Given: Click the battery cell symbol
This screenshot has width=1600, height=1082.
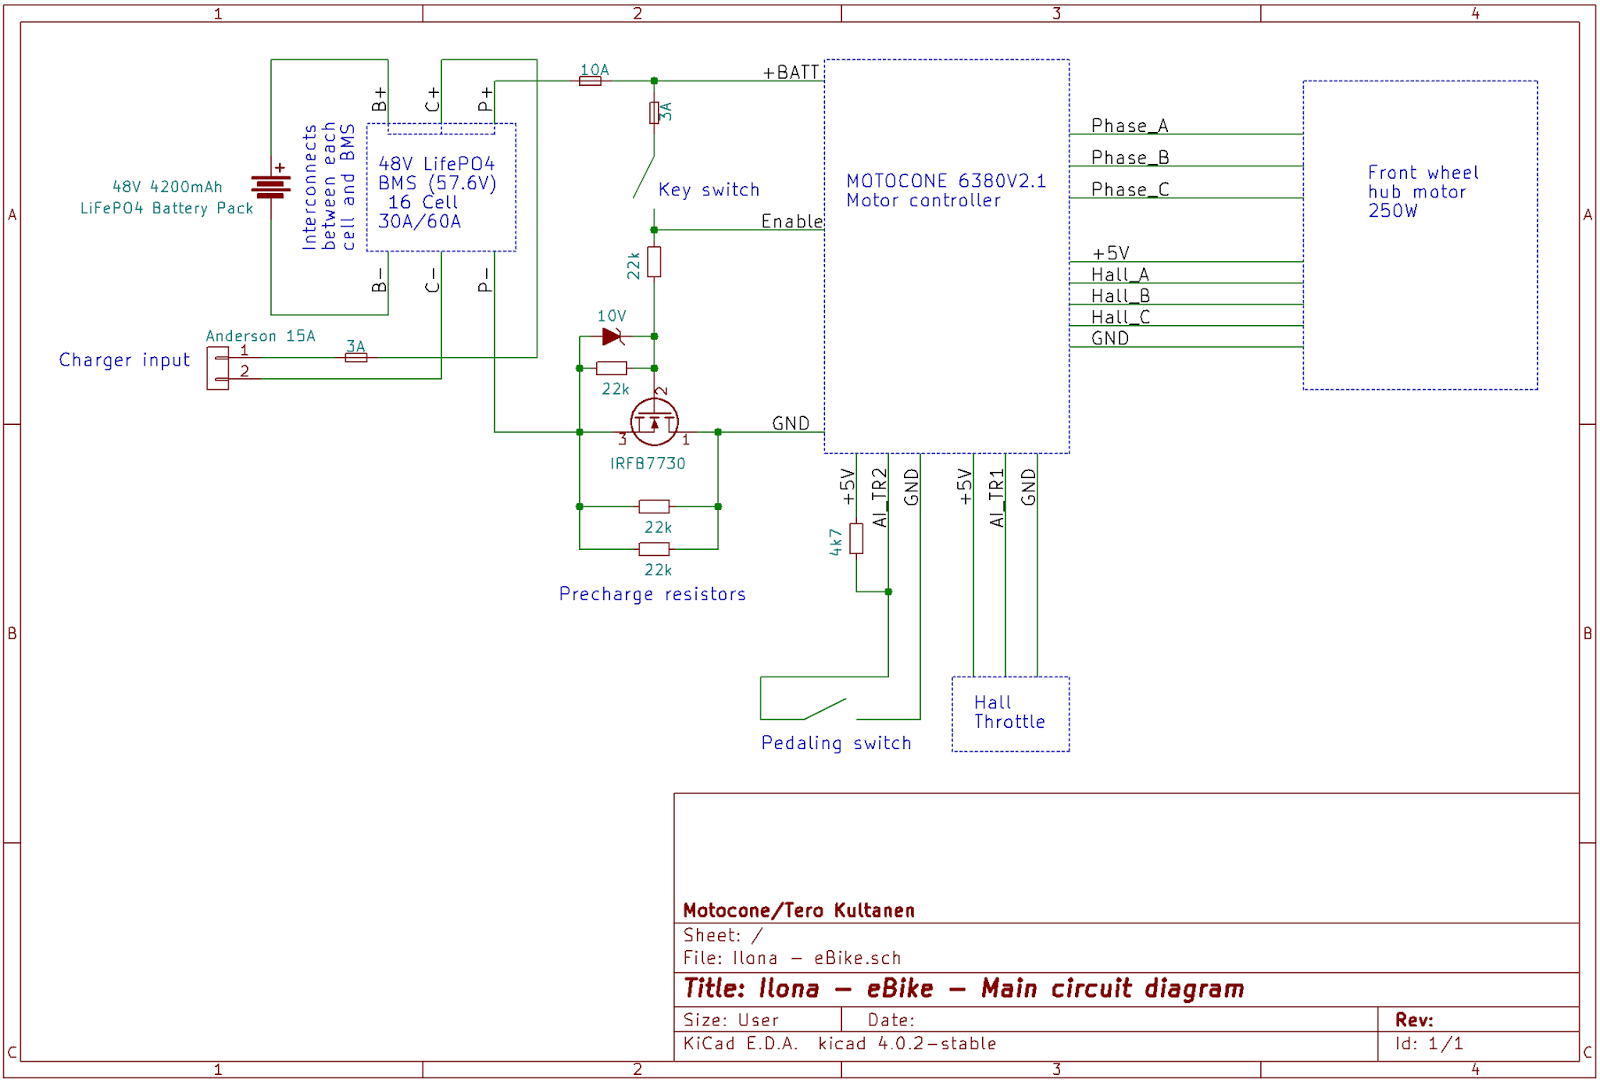Looking at the screenshot, I should [271, 187].
